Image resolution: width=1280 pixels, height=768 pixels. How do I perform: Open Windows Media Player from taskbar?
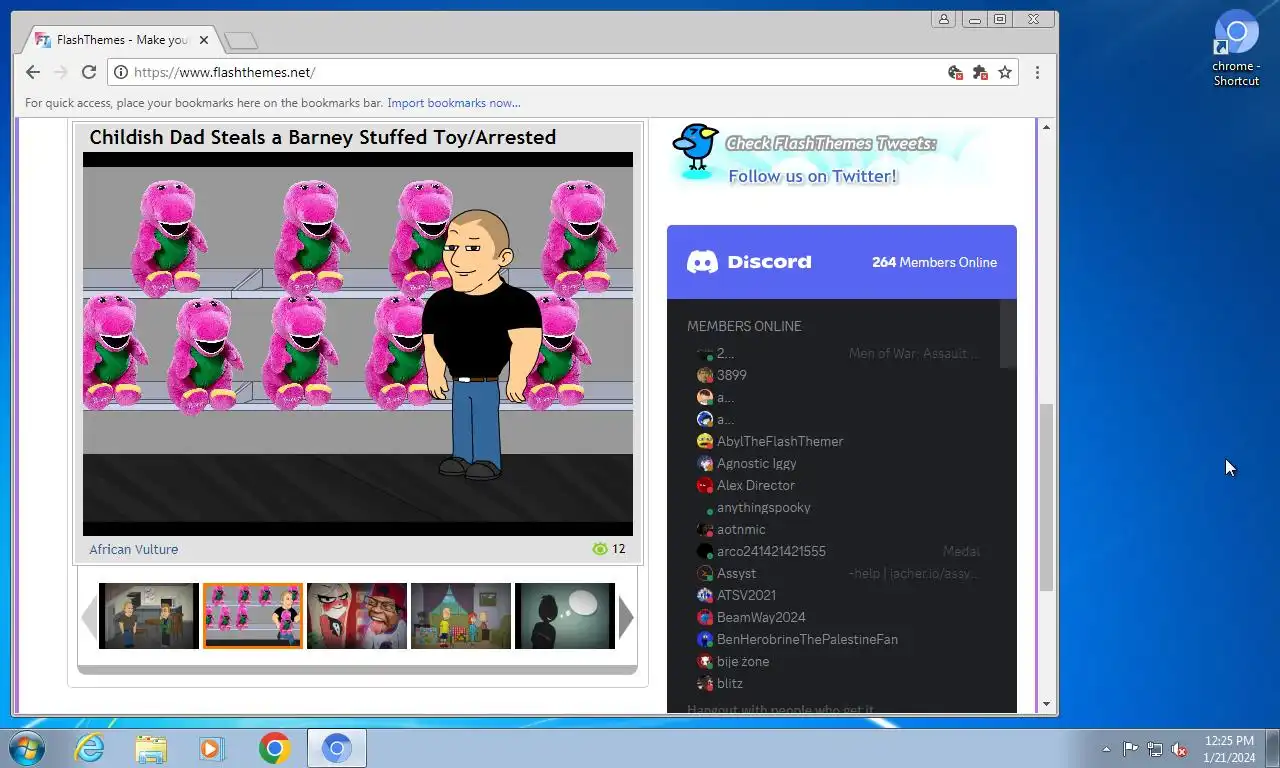[x=212, y=748]
